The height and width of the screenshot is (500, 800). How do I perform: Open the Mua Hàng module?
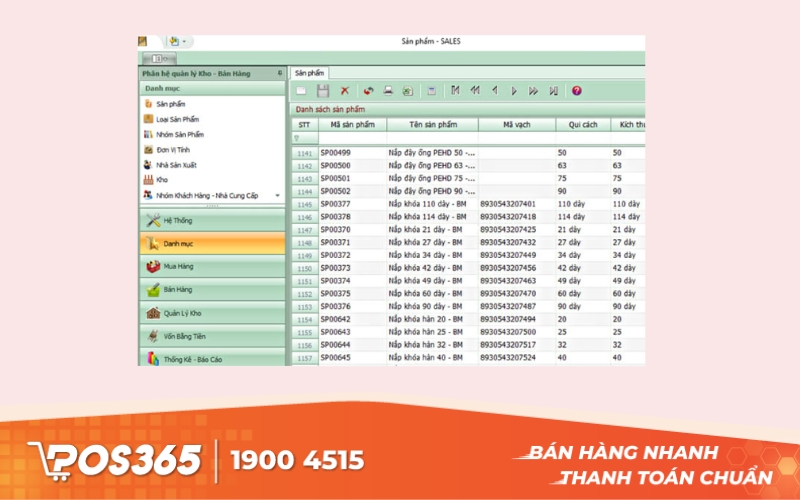point(212,266)
